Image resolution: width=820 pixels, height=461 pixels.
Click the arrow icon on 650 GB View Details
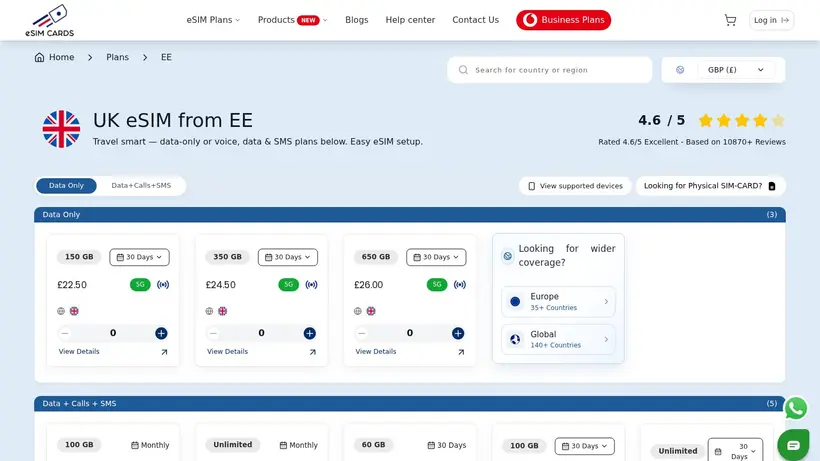(461, 352)
